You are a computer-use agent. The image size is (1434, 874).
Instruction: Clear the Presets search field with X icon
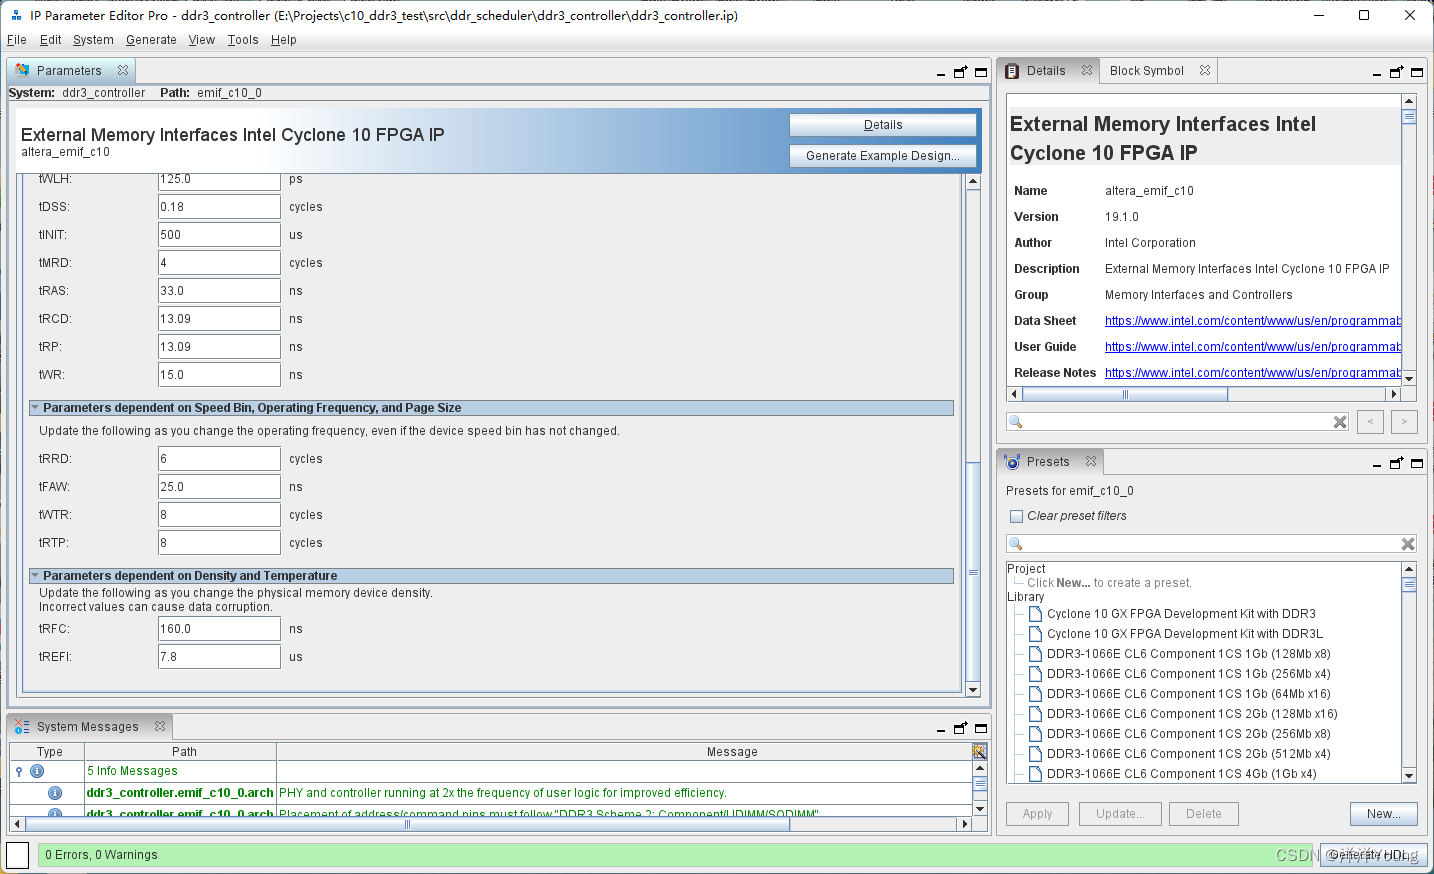point(1408,544)
